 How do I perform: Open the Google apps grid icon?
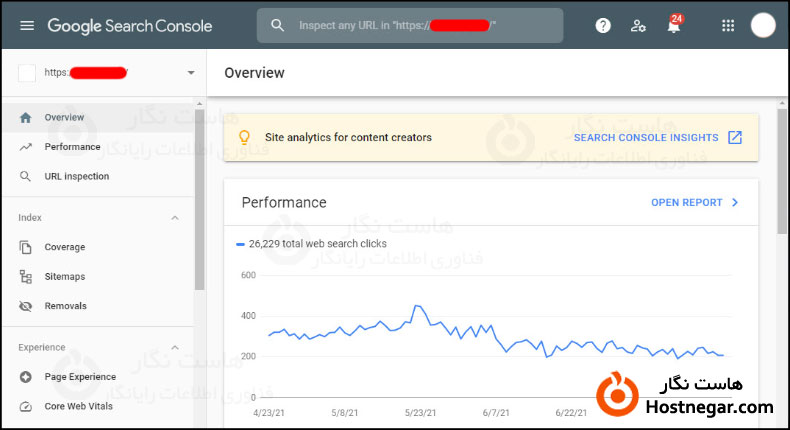pos(727,26)
